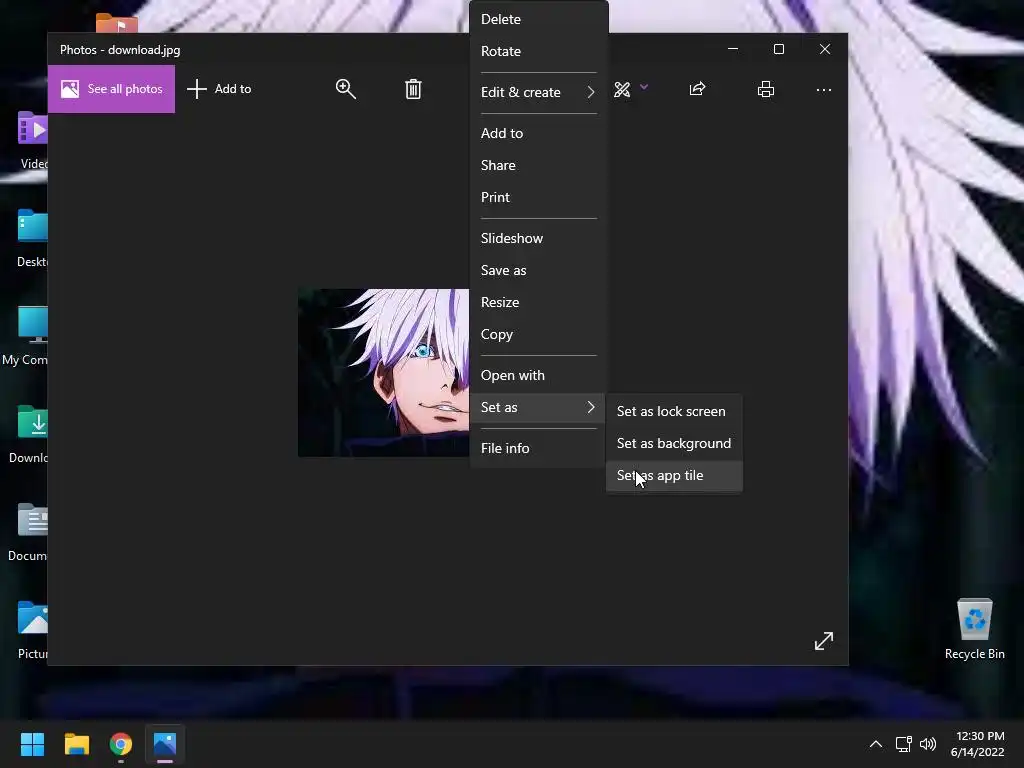Open Documents folder desktop icon
Viewport: 1024px width, 768px height.
[29, 532]
